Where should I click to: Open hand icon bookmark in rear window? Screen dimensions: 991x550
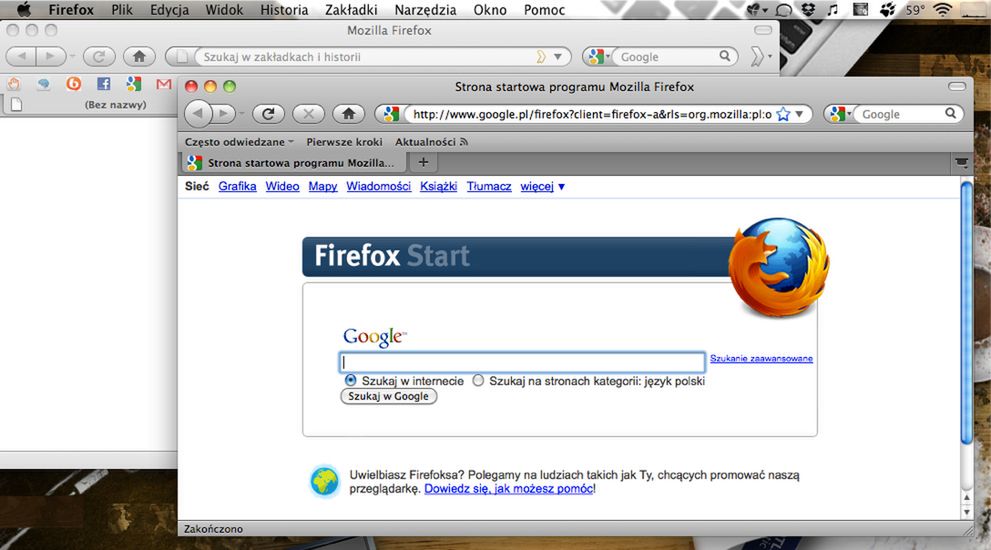pos(14,83)
